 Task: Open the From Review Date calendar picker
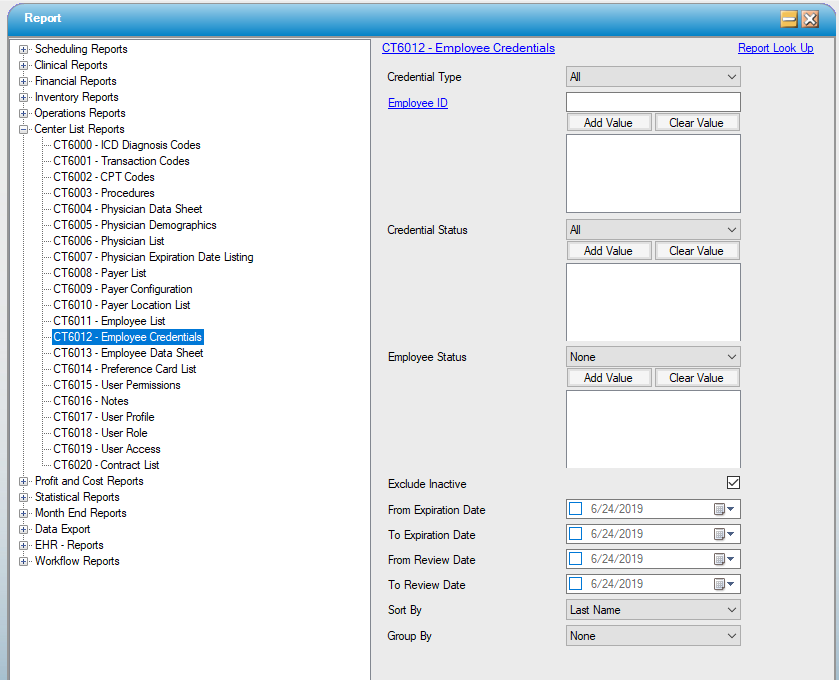[x=724, y=559]
